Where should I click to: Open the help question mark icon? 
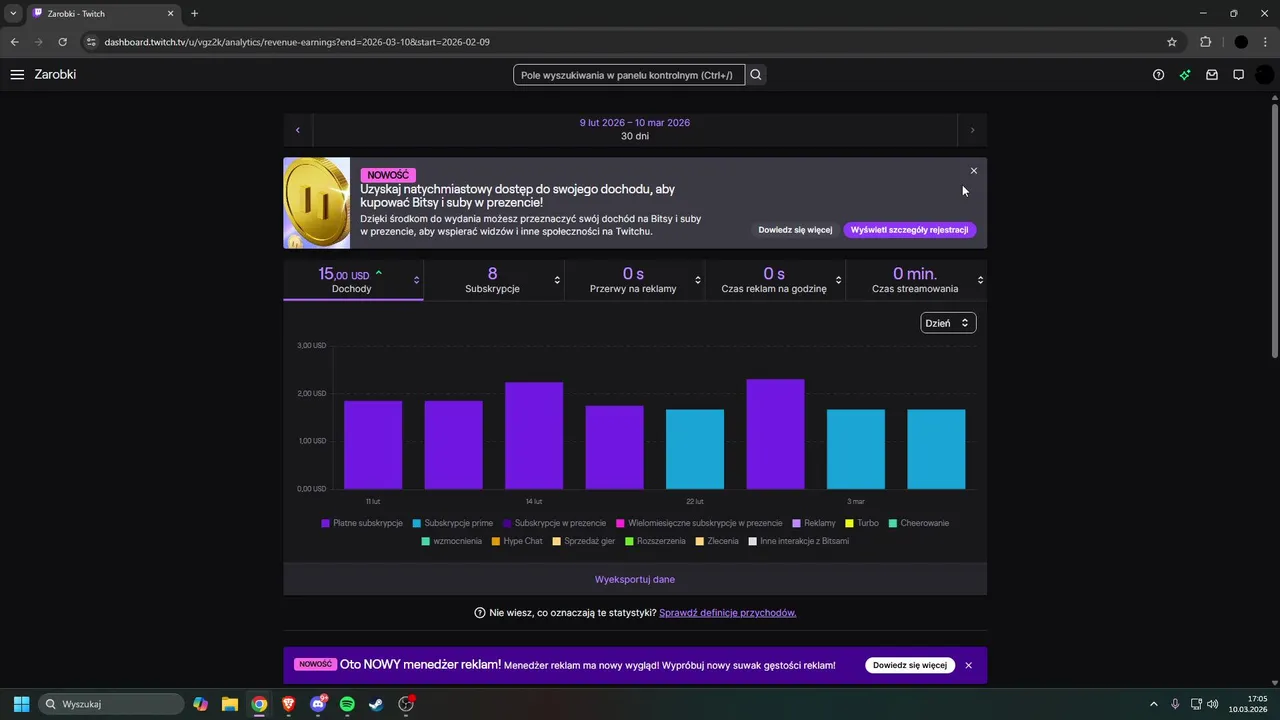point(1158,75)
